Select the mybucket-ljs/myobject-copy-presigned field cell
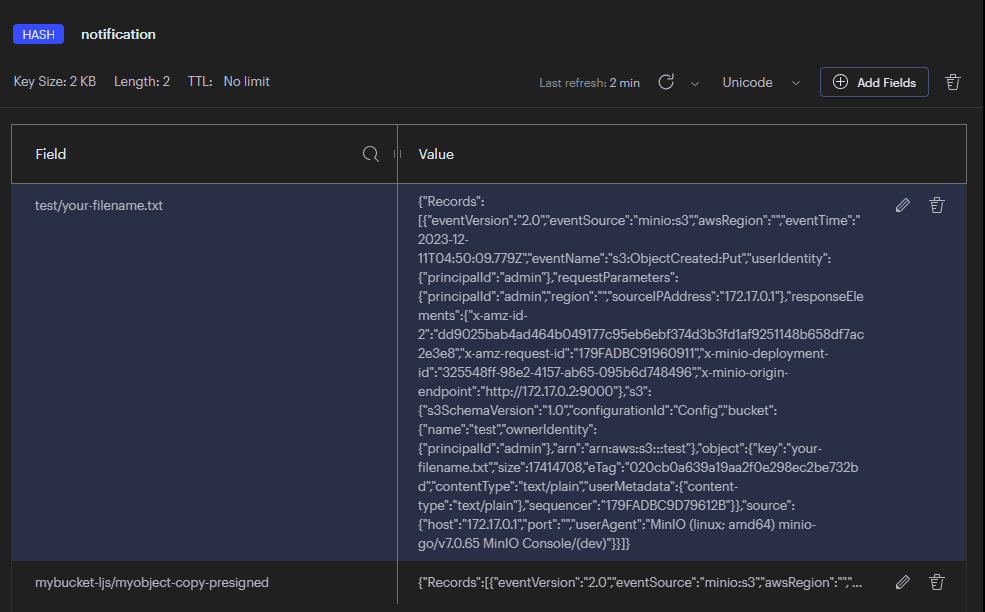The width and height of the screenshot is (985, 612). (152, 582)
